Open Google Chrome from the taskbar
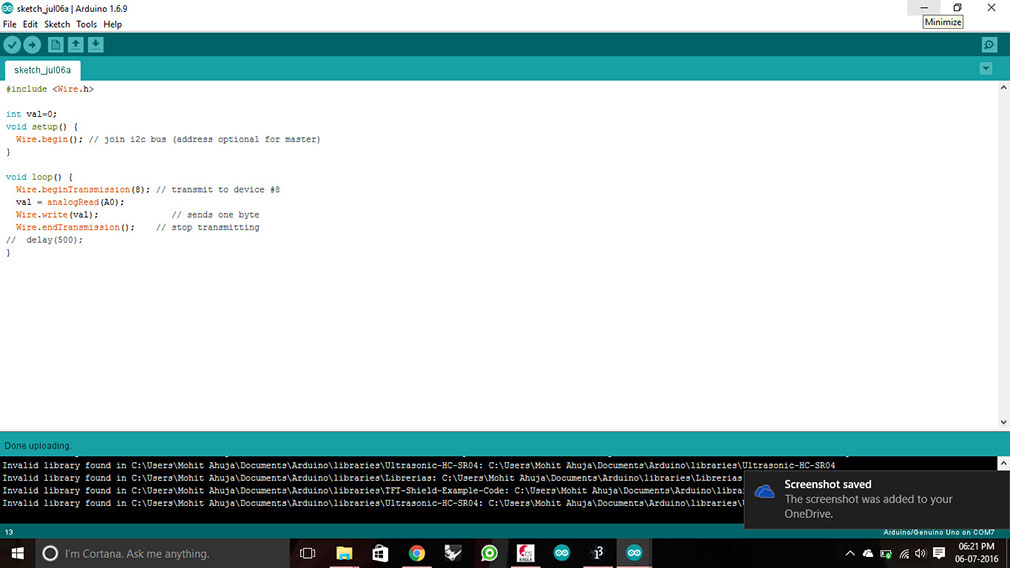The height and width of the screenshot is (568, 1010). [x=417, y=553]
